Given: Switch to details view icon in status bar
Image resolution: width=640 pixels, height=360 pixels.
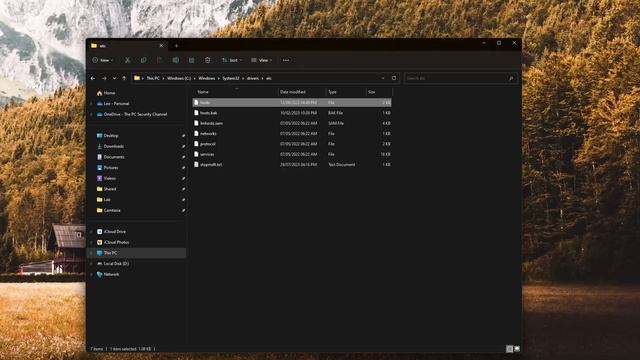Looking at the screenshot, I should [x=509, y=349].
